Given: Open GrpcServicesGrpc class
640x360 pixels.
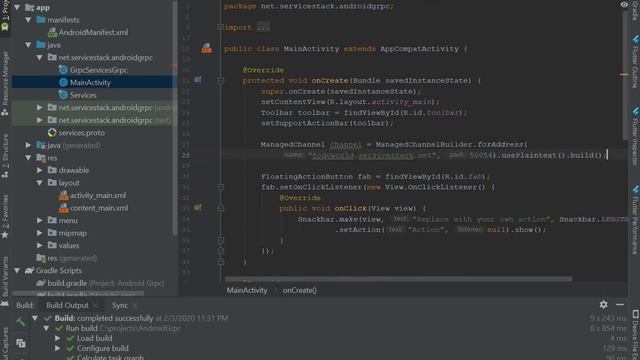Looking at the screenshot, I should tap(98, 70).
